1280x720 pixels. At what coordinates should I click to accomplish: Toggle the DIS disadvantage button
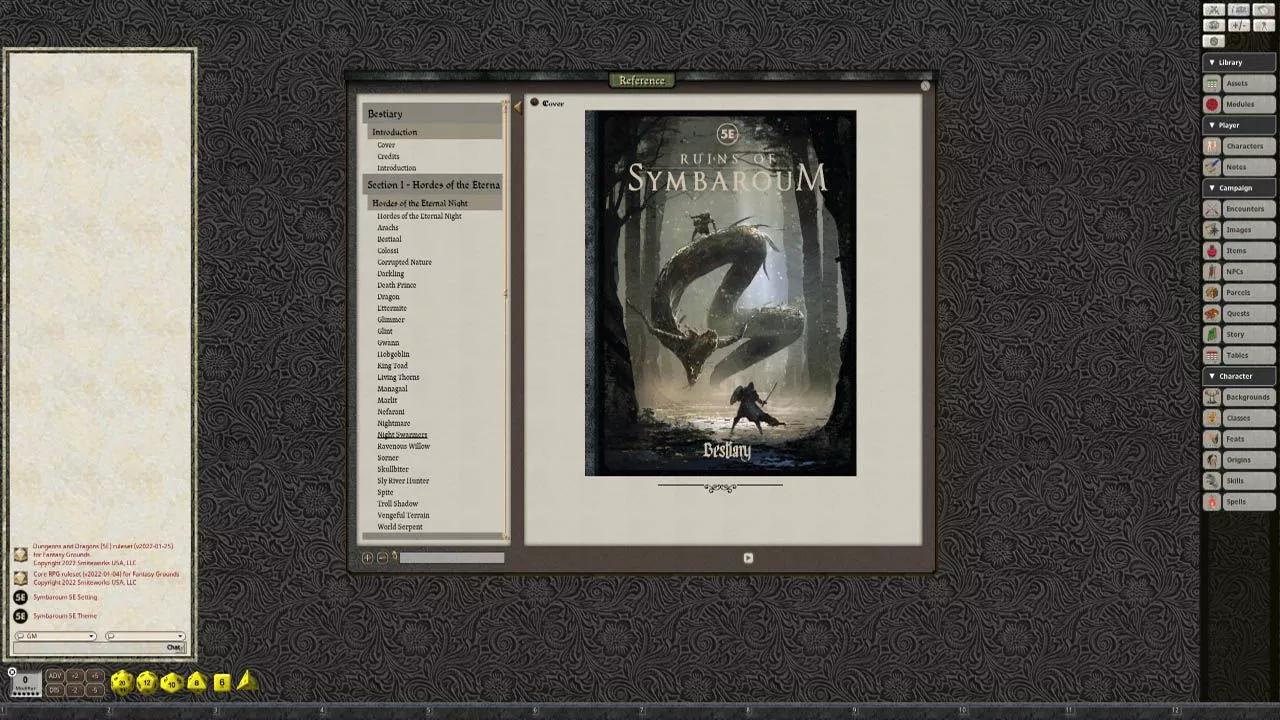point(55,690)
